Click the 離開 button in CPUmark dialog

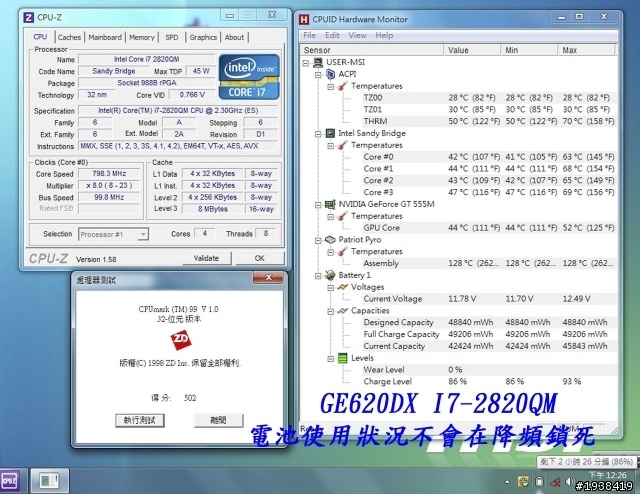pyautogui.click(x=218, y=420)
